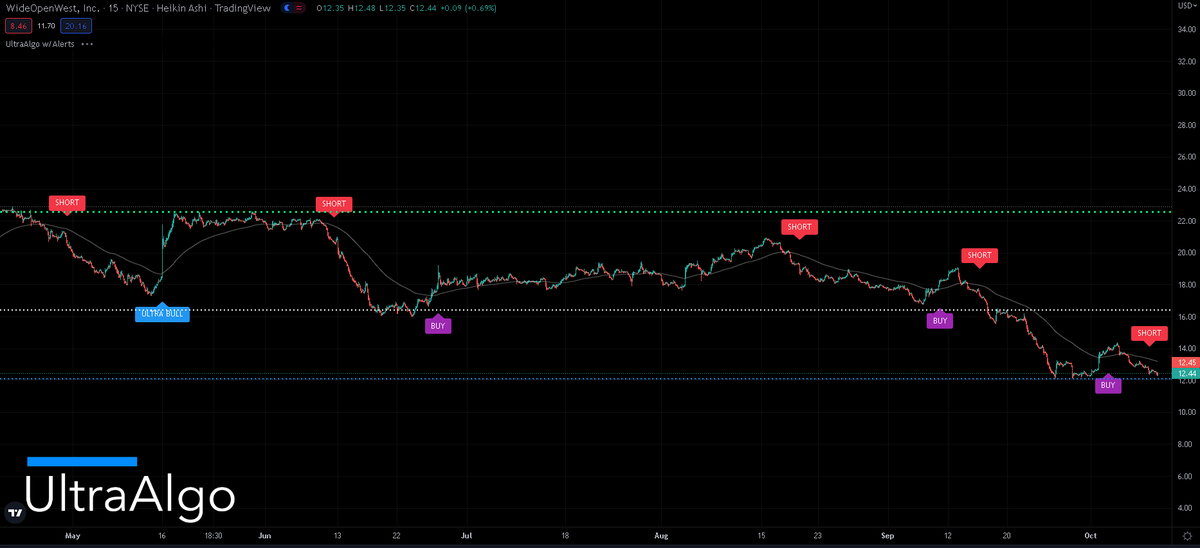Click the May label on time axis
The height and width of the screenshot is (548, 1200).
click(72, 536)
